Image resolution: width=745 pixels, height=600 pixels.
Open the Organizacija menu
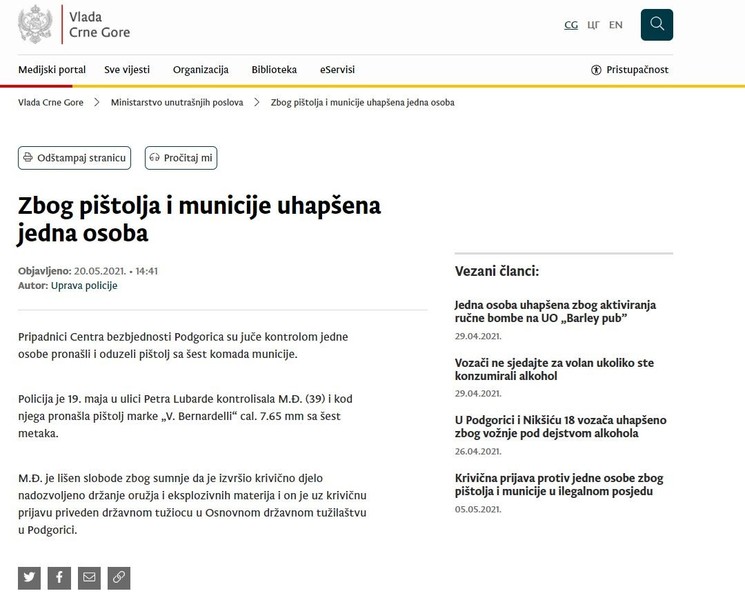point(201,70)
